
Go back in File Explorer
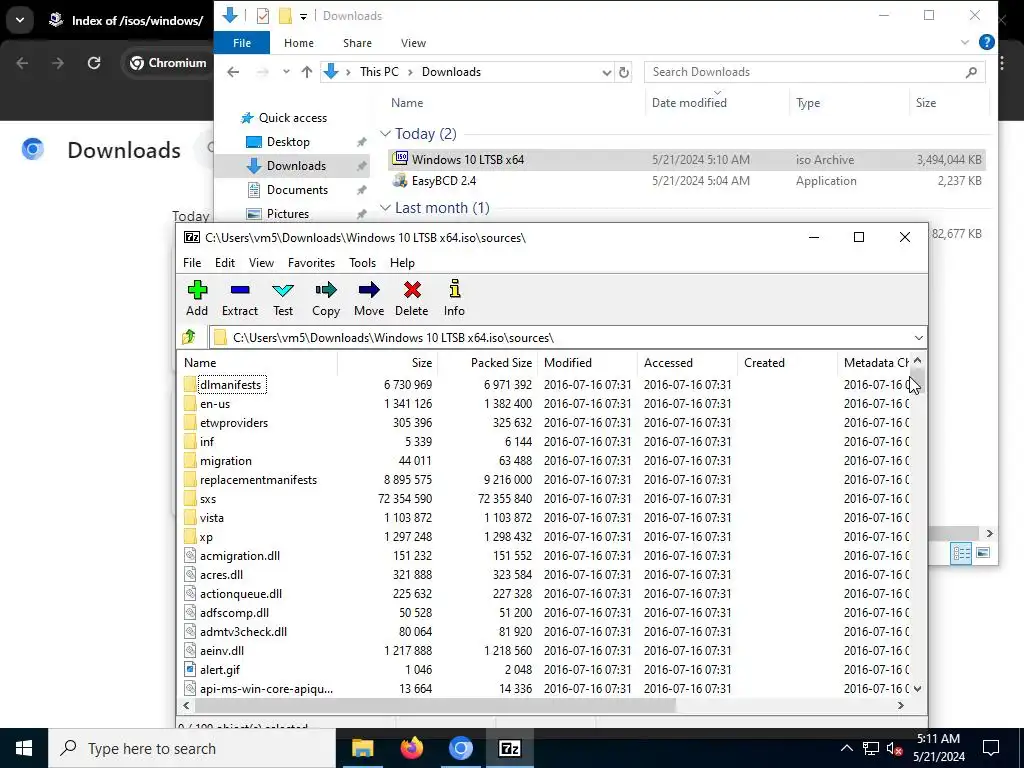(233, 72)
